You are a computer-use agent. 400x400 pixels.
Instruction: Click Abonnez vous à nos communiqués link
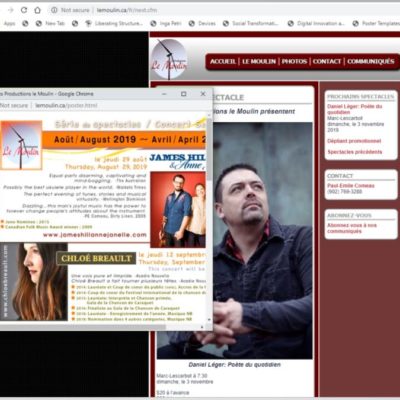[352, 228]
